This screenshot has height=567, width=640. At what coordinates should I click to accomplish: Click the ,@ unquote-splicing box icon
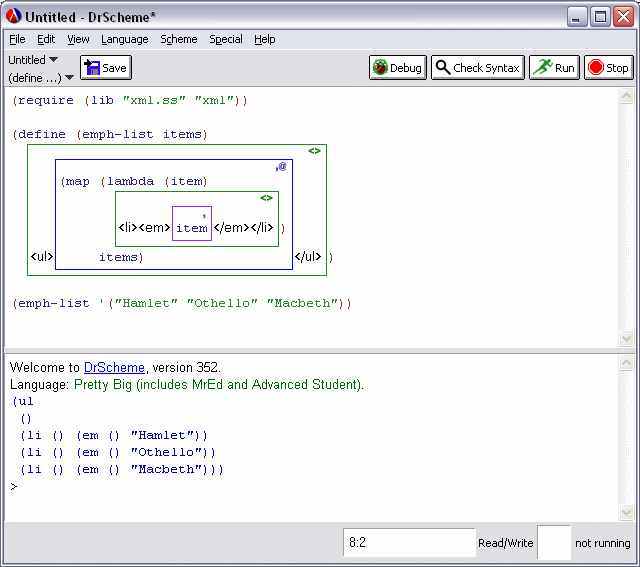click(x=281, y=166)
